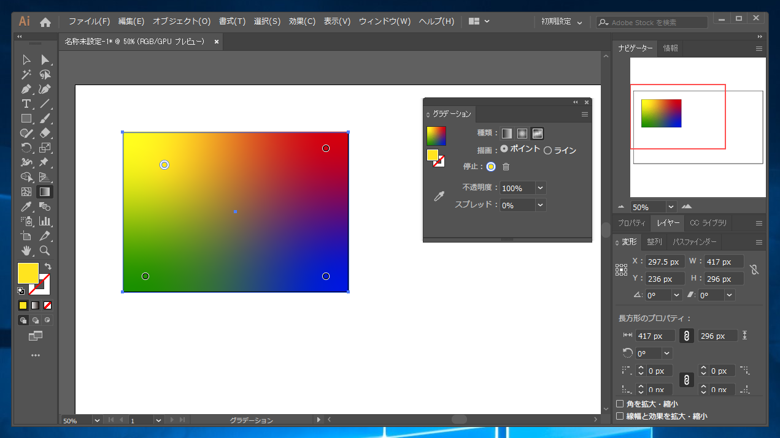Select the Hand tool

(26, 250)
